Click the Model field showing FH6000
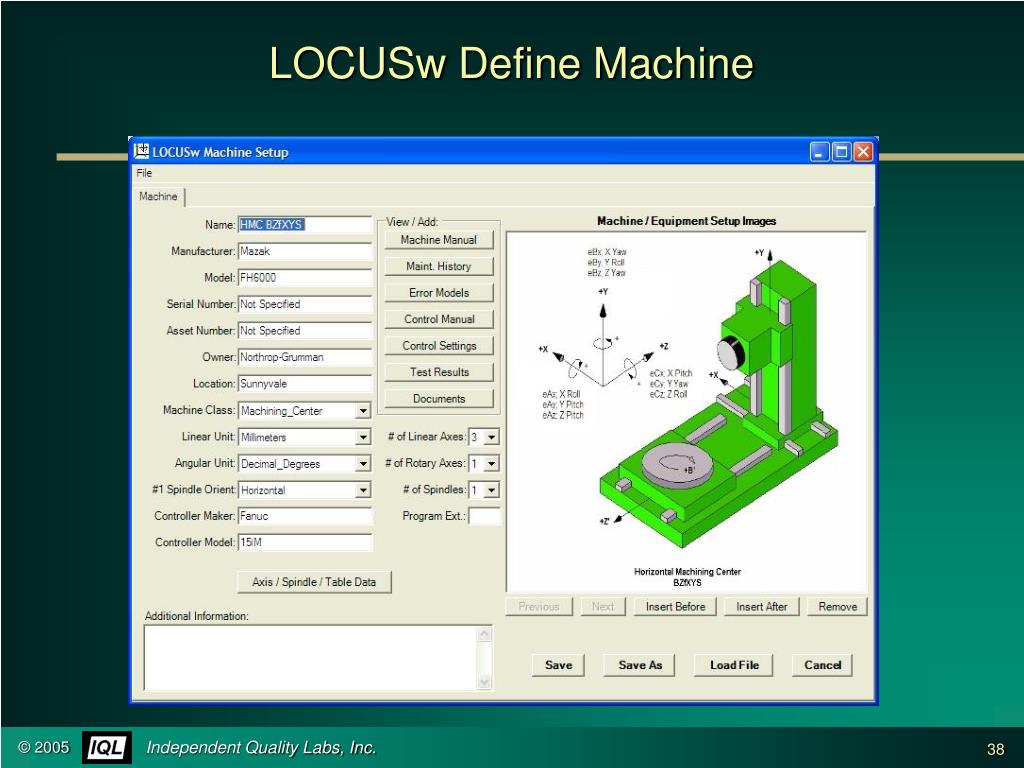 [x=305, y=278]
